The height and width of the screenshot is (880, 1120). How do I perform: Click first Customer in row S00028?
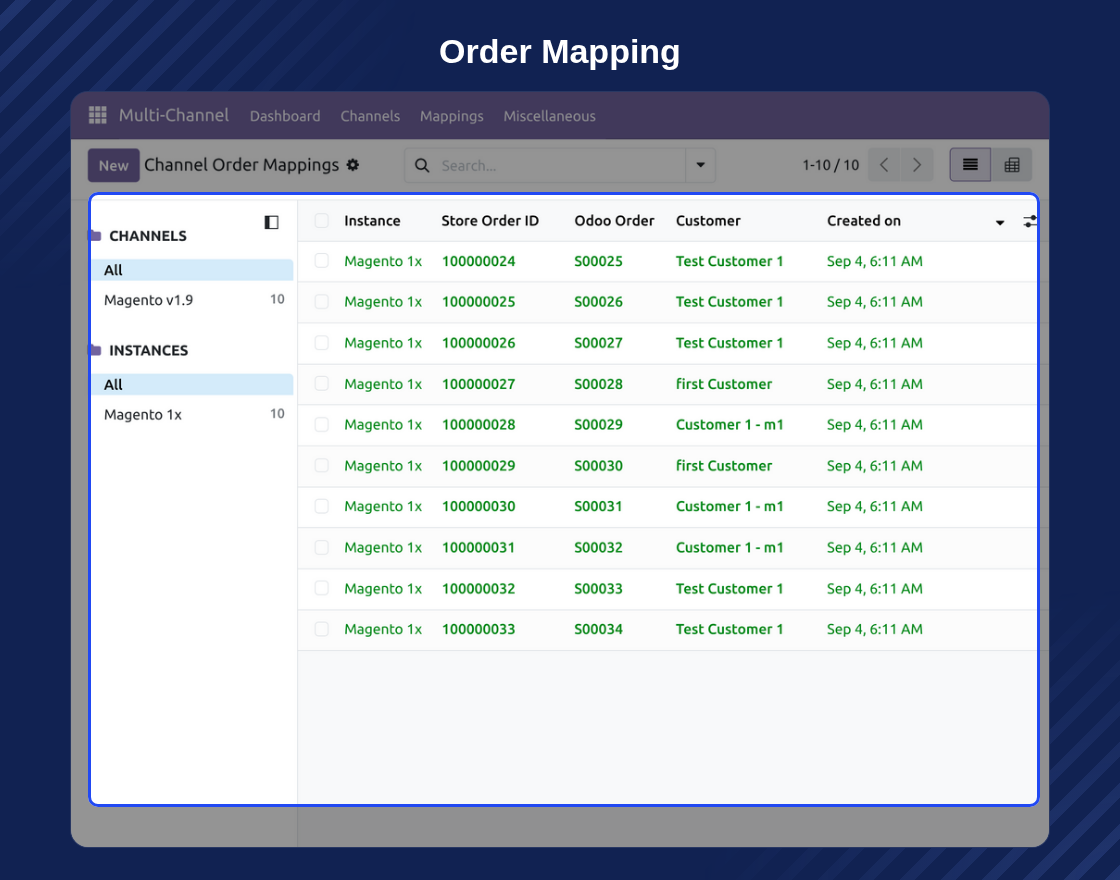coord(724,384)
